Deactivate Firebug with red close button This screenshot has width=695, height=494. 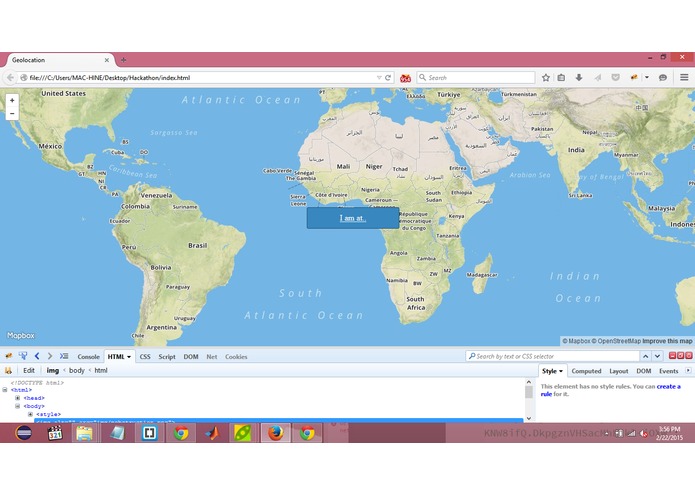pyautogui.click(x=689, y=355)
